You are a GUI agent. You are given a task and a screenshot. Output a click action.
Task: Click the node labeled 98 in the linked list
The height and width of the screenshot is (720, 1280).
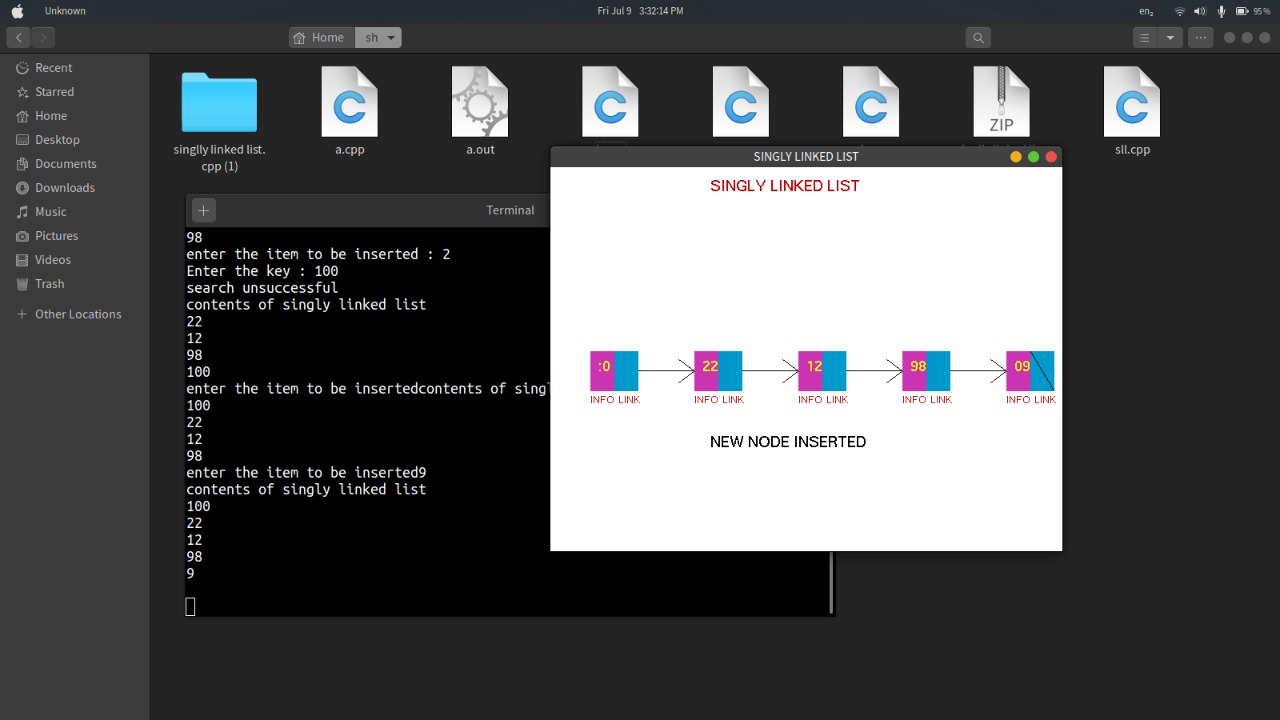pyautogui.click(x=926, y=371)
